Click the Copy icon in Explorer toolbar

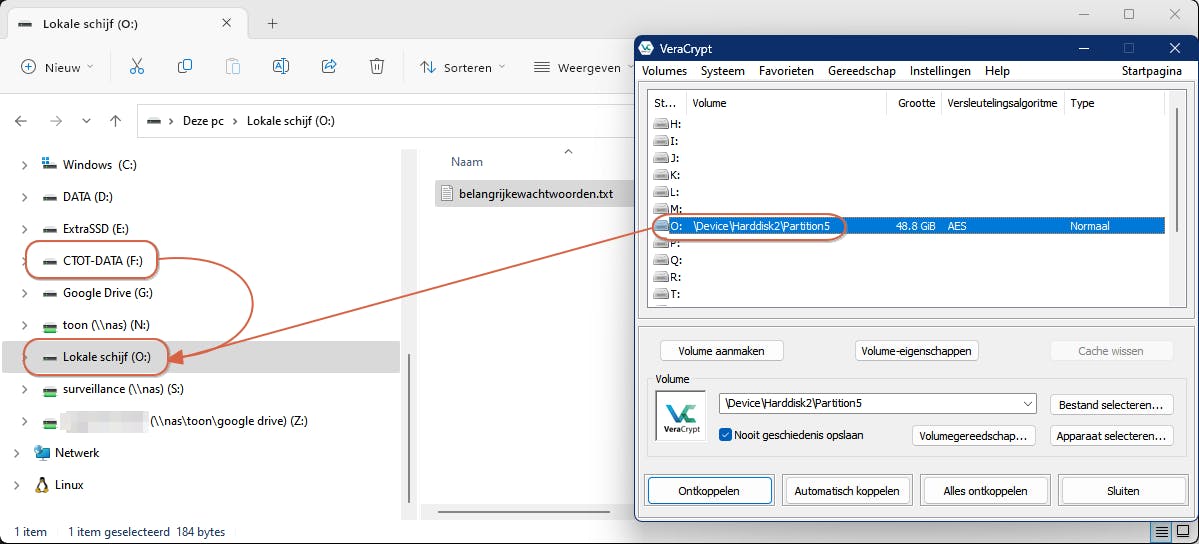point(184,67)
